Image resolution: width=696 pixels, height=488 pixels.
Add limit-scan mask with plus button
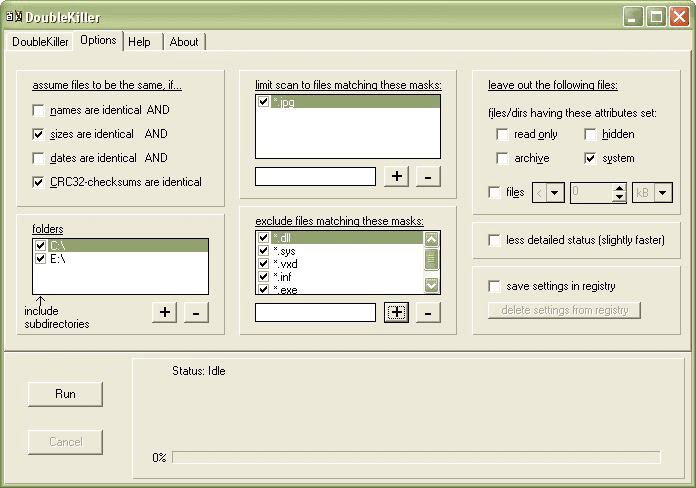(x=396, y=176)
